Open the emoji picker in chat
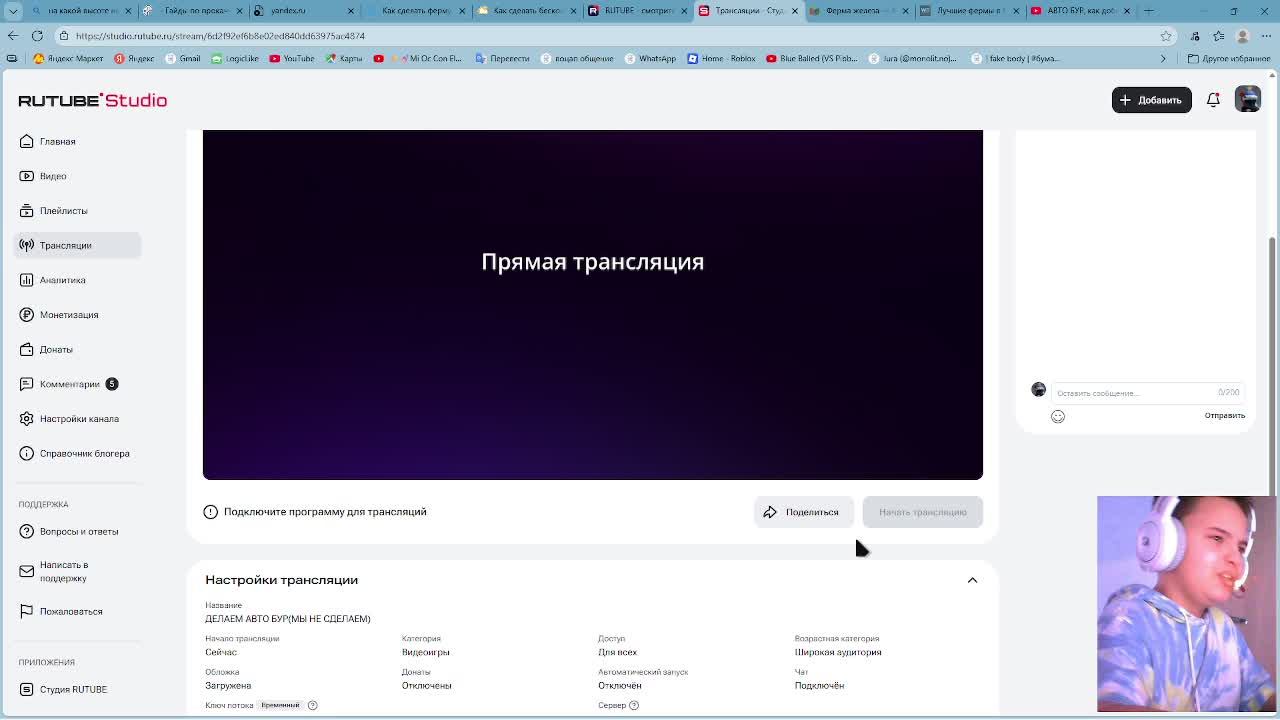 (1058, 416)
